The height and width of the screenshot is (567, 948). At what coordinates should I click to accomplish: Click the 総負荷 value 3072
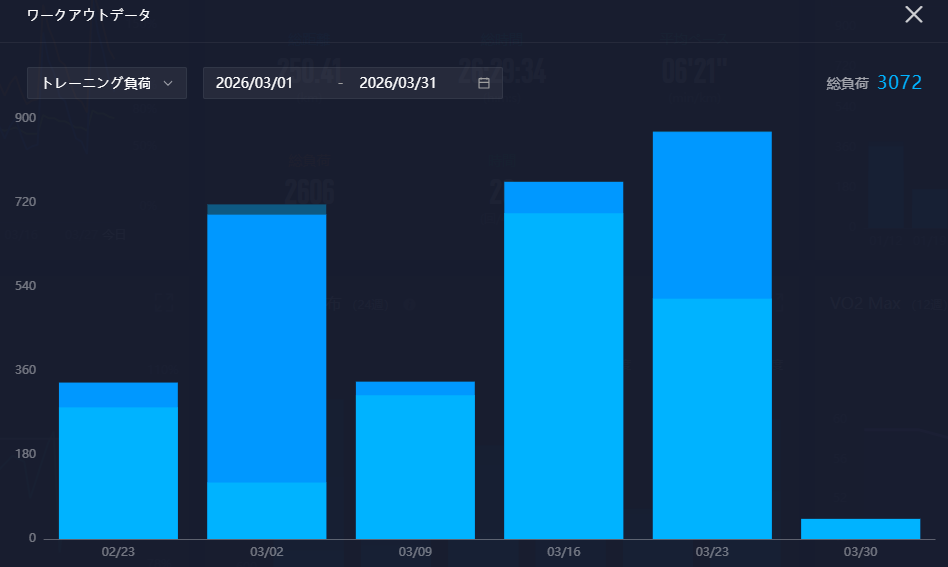coord(899,83)
